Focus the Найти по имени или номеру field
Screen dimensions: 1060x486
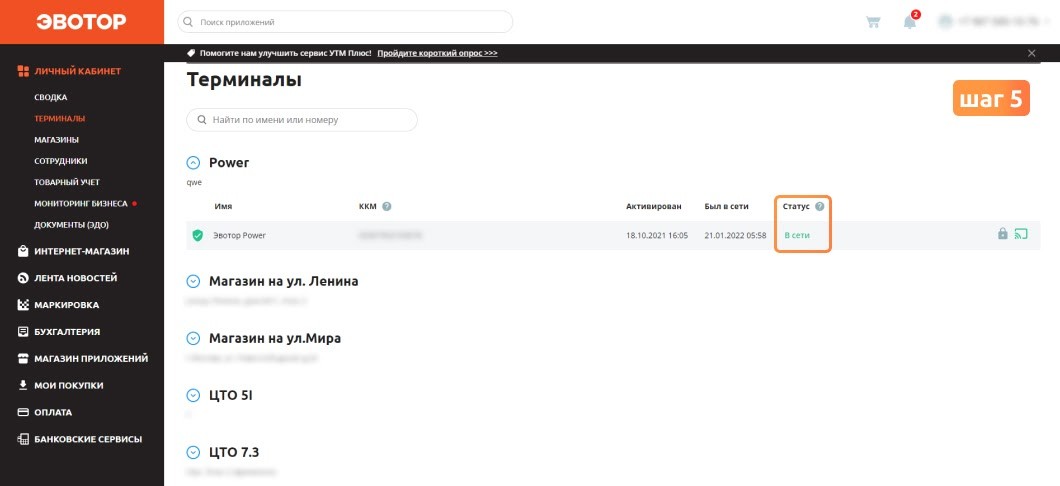click(302, 120)
